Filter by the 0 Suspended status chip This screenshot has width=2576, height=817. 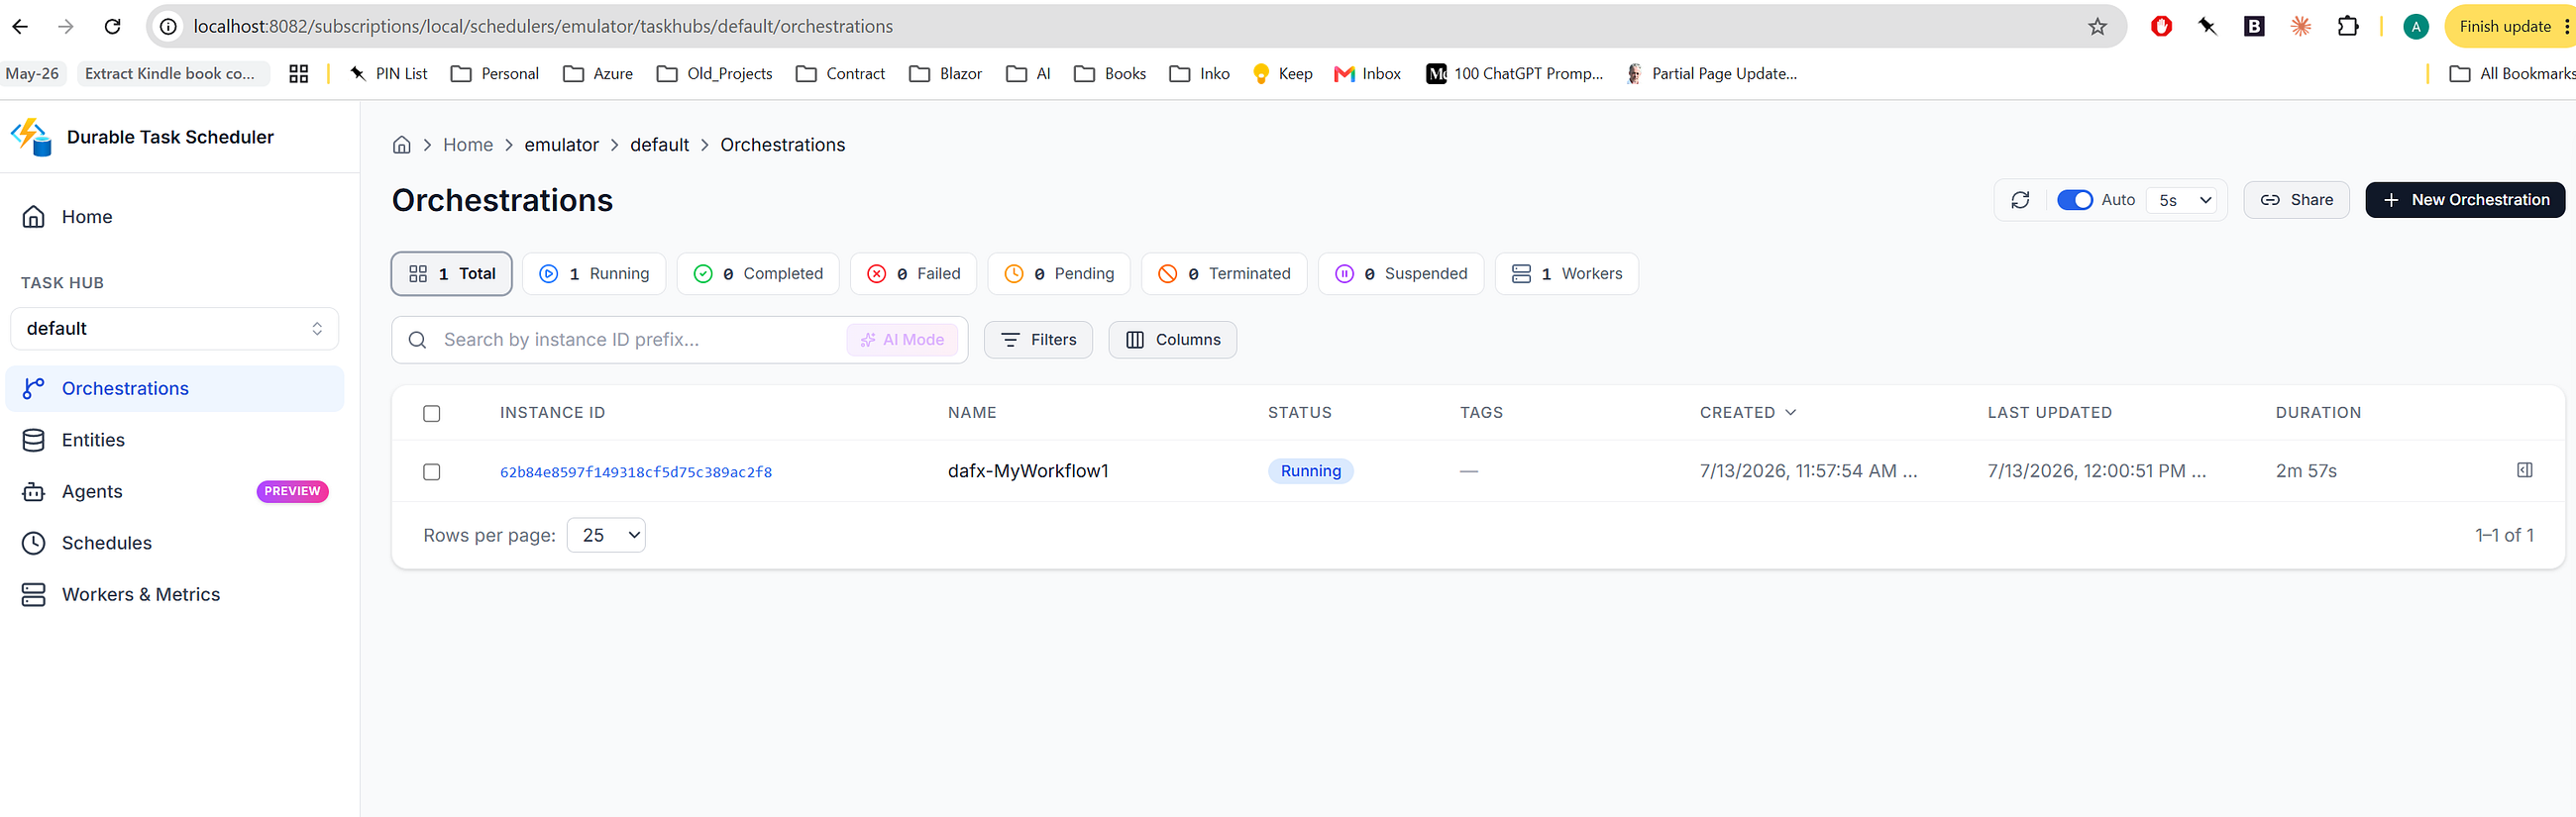pos(1401,274)
